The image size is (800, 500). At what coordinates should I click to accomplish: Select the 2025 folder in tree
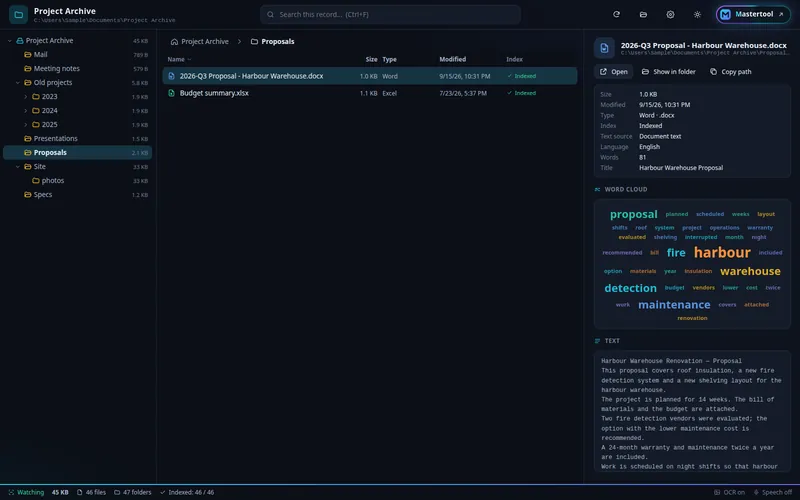[78, 124]
